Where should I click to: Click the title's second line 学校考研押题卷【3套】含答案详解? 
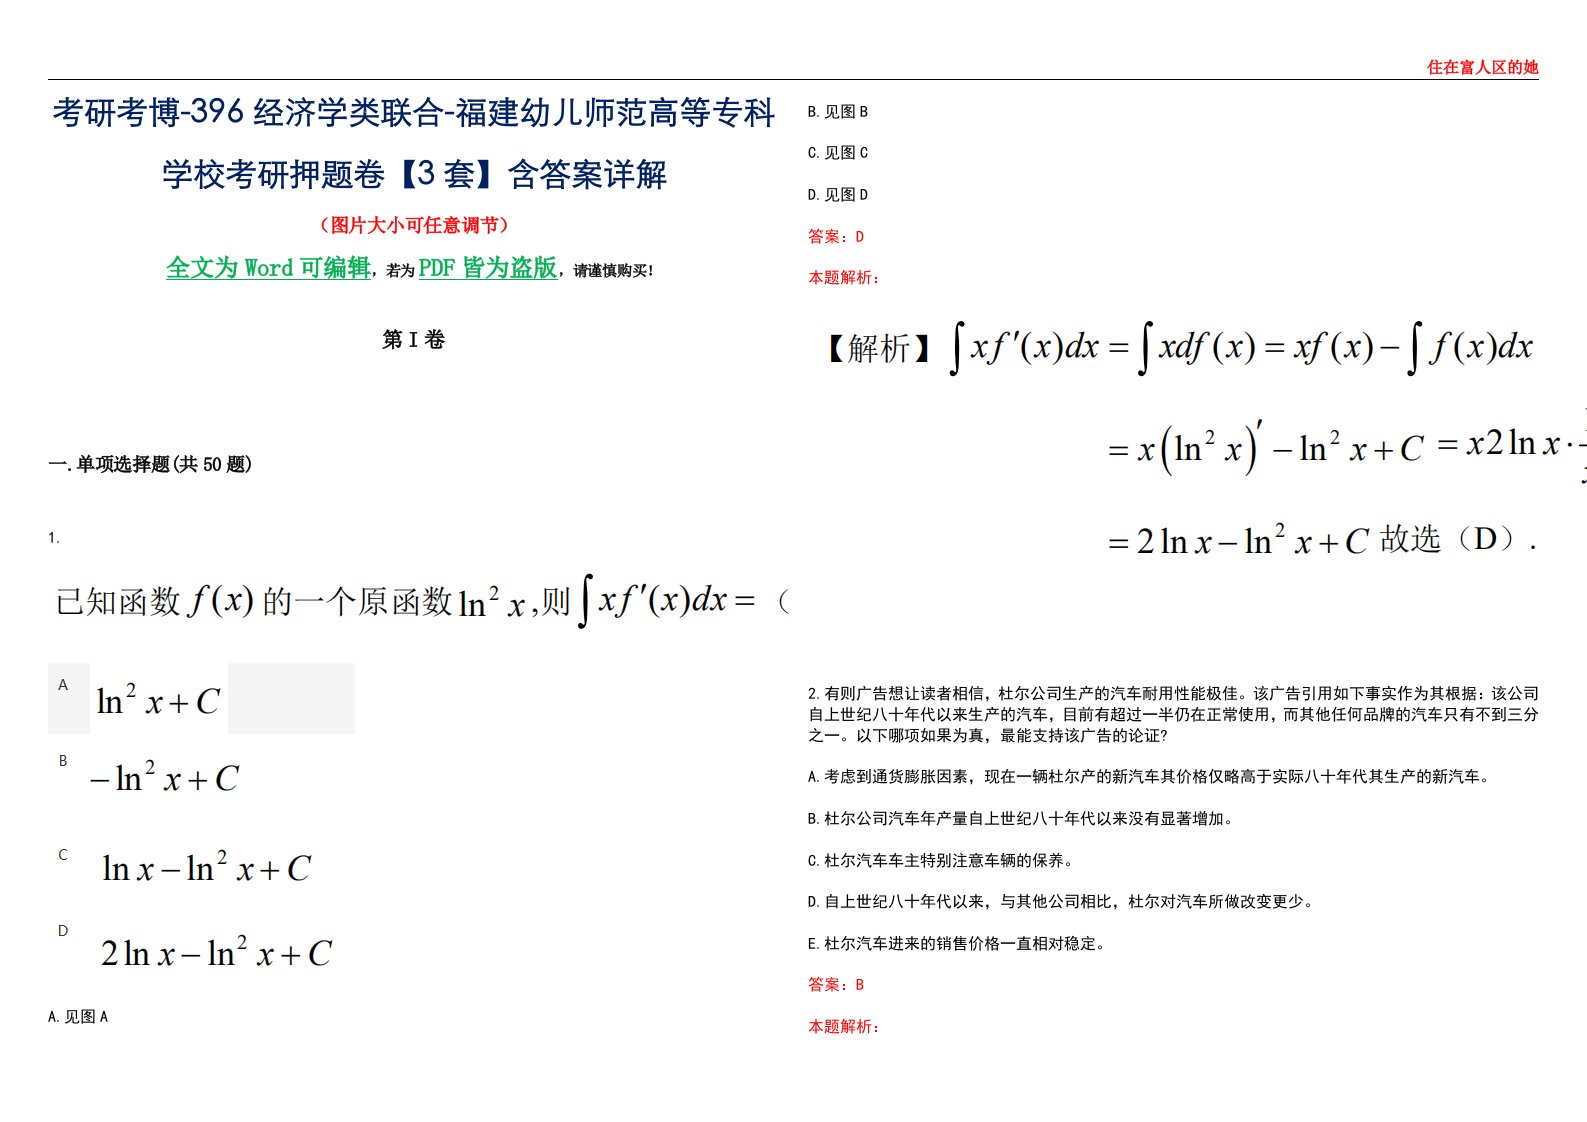pos(414,174)
